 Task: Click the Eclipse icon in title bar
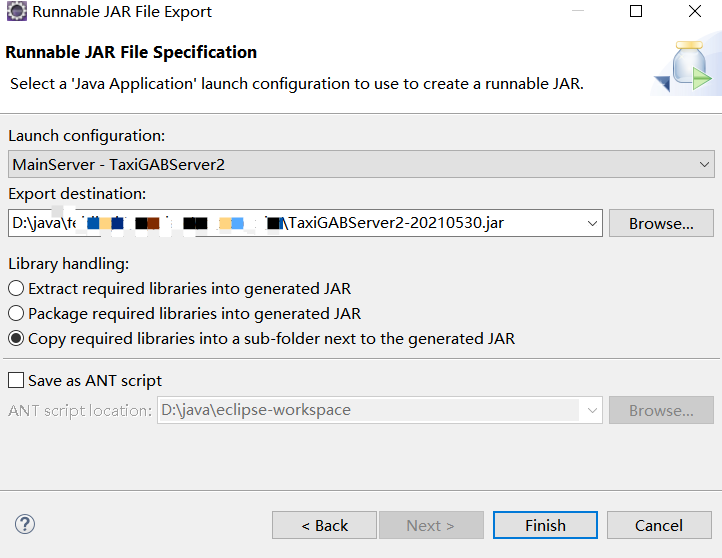click(x=17, y=12)
